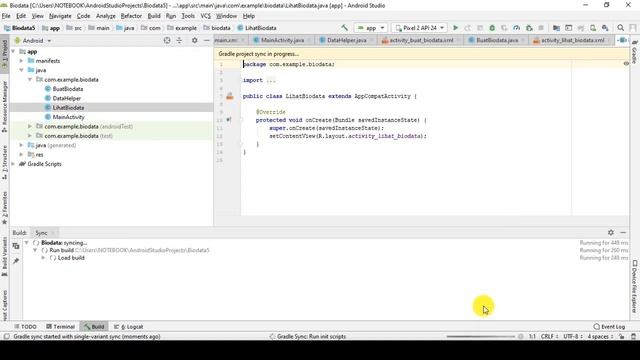Image resolution: width=640 pixels, height=360 pixels.
Task: Open the Navigate menu
Action: (60, 16)
